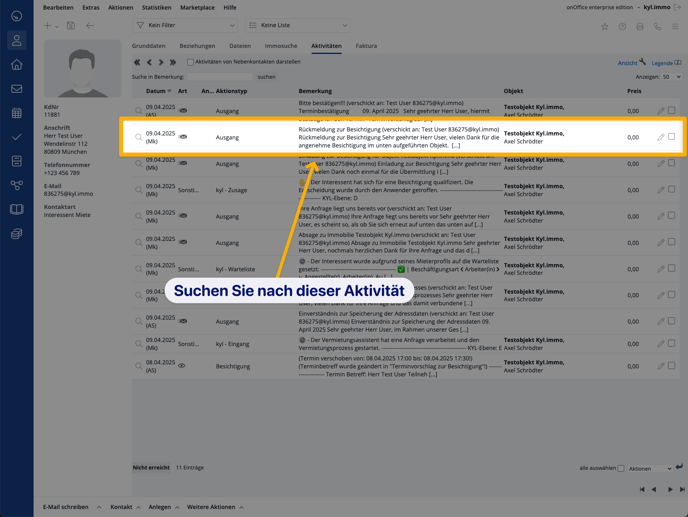Expand the Kontakt menu in the bottom bar
The width and height of the screenshot is (688, 517).
click(x=138, y=507)
